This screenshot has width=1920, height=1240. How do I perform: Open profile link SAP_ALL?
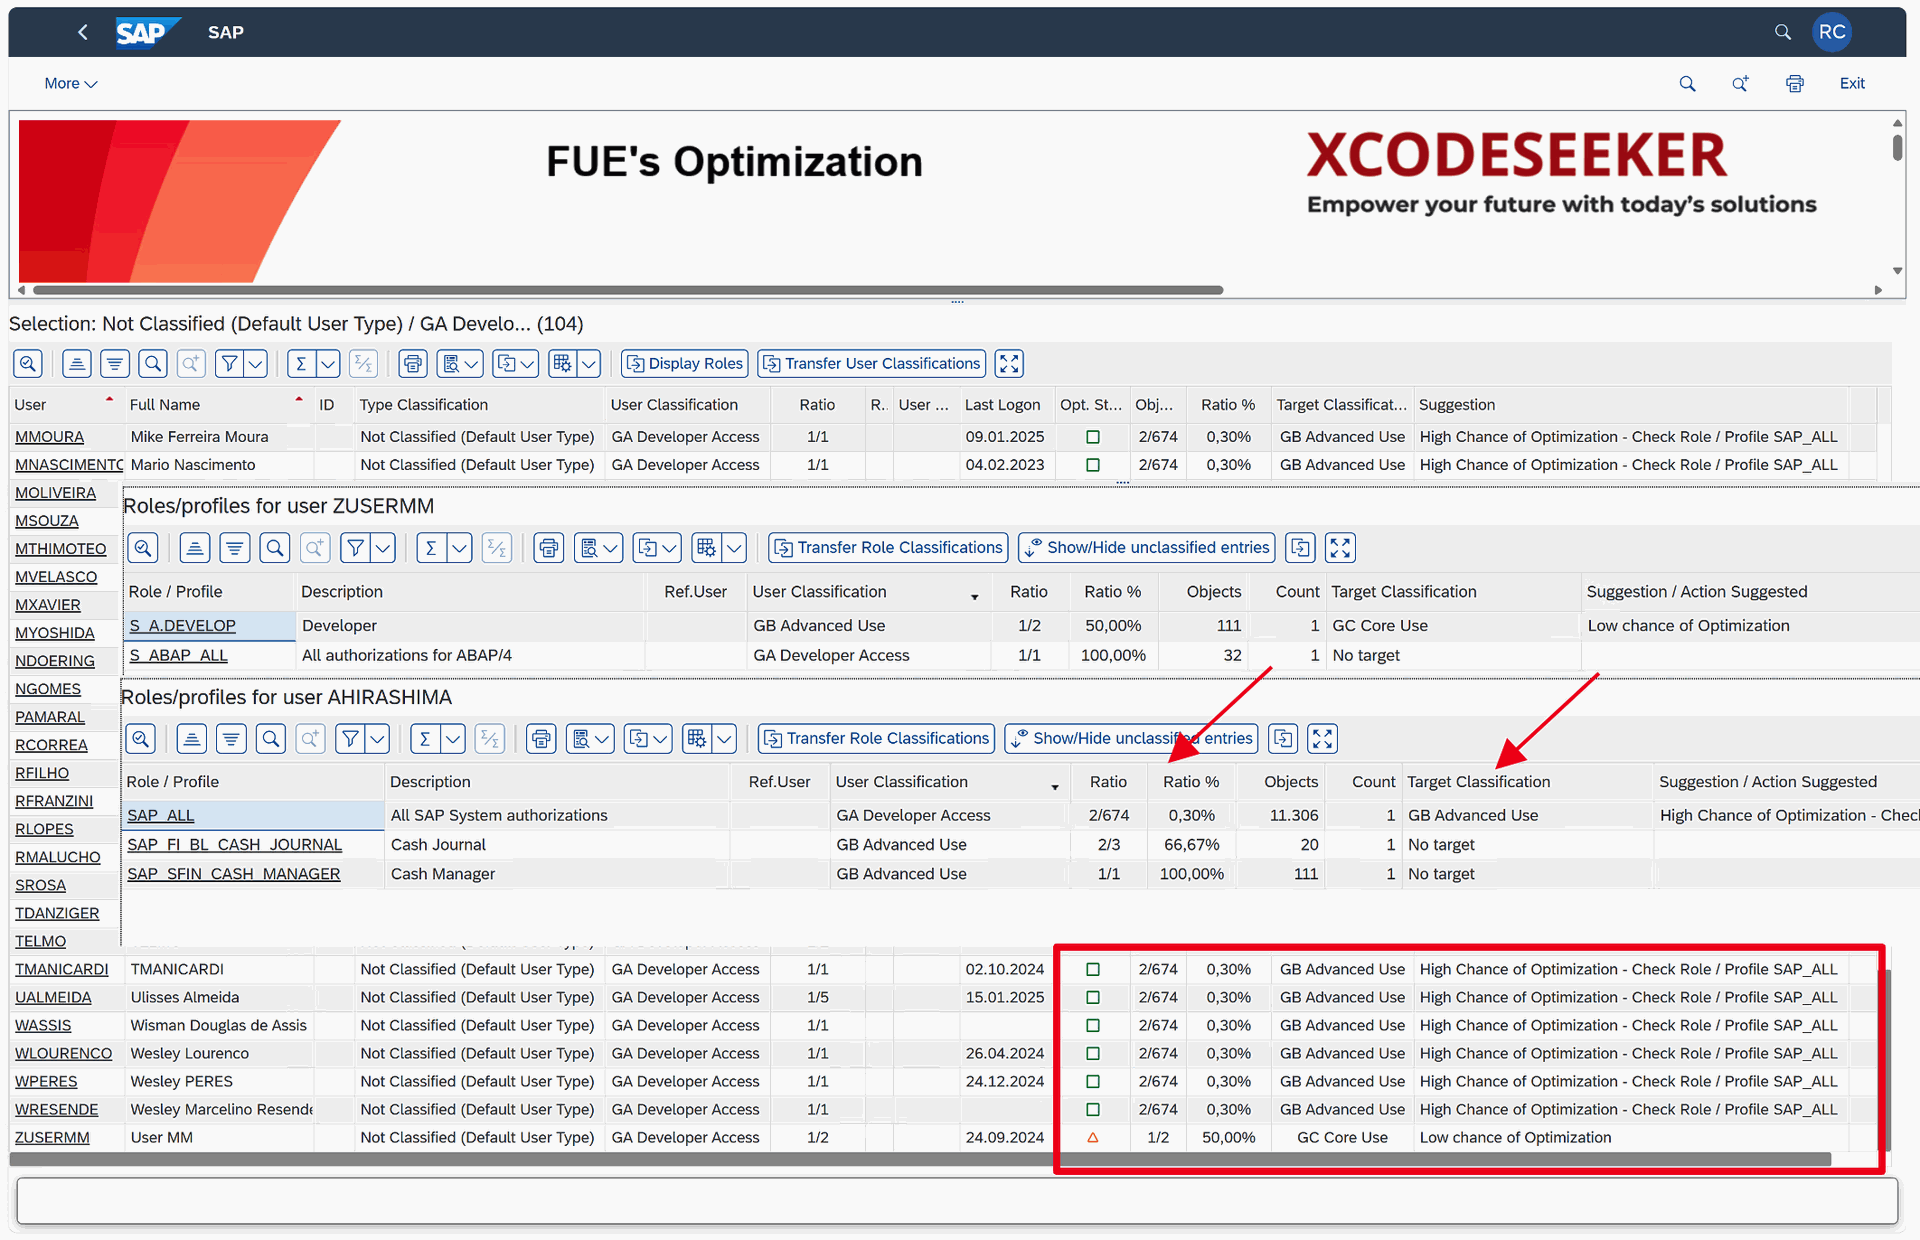[x=160, y=816]
